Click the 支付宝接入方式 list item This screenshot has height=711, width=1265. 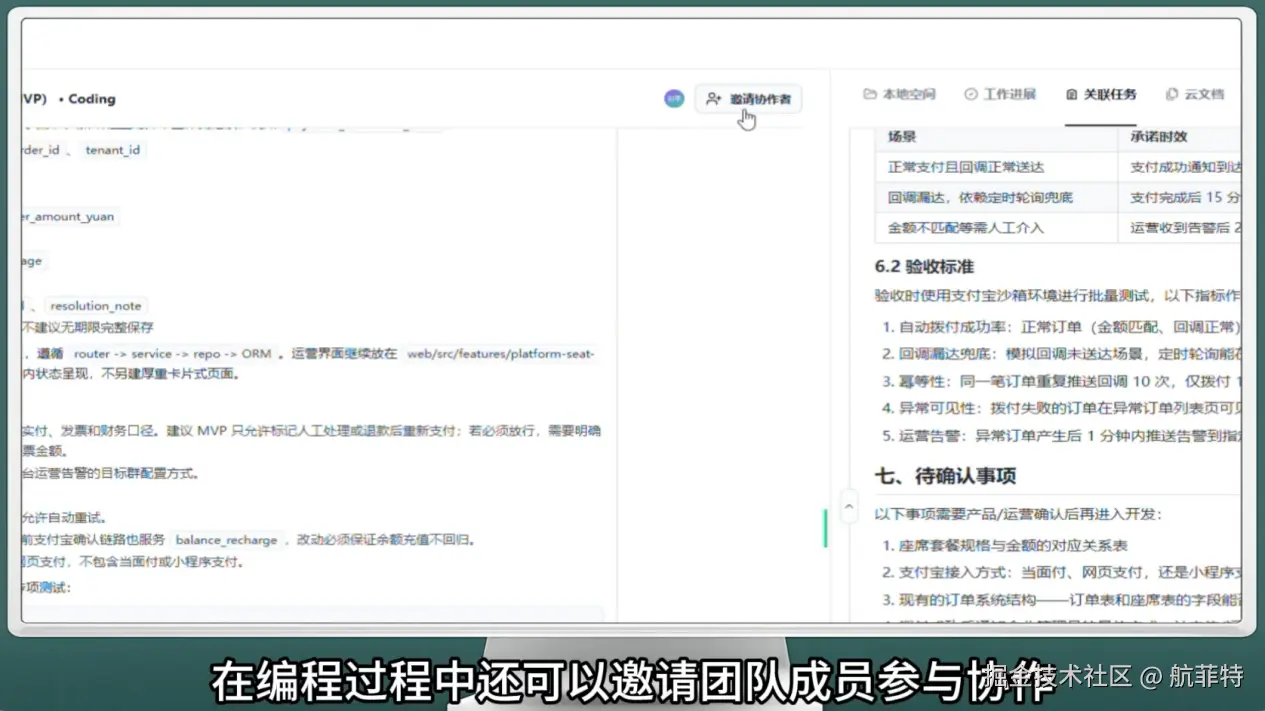[x=1061, y=572]
